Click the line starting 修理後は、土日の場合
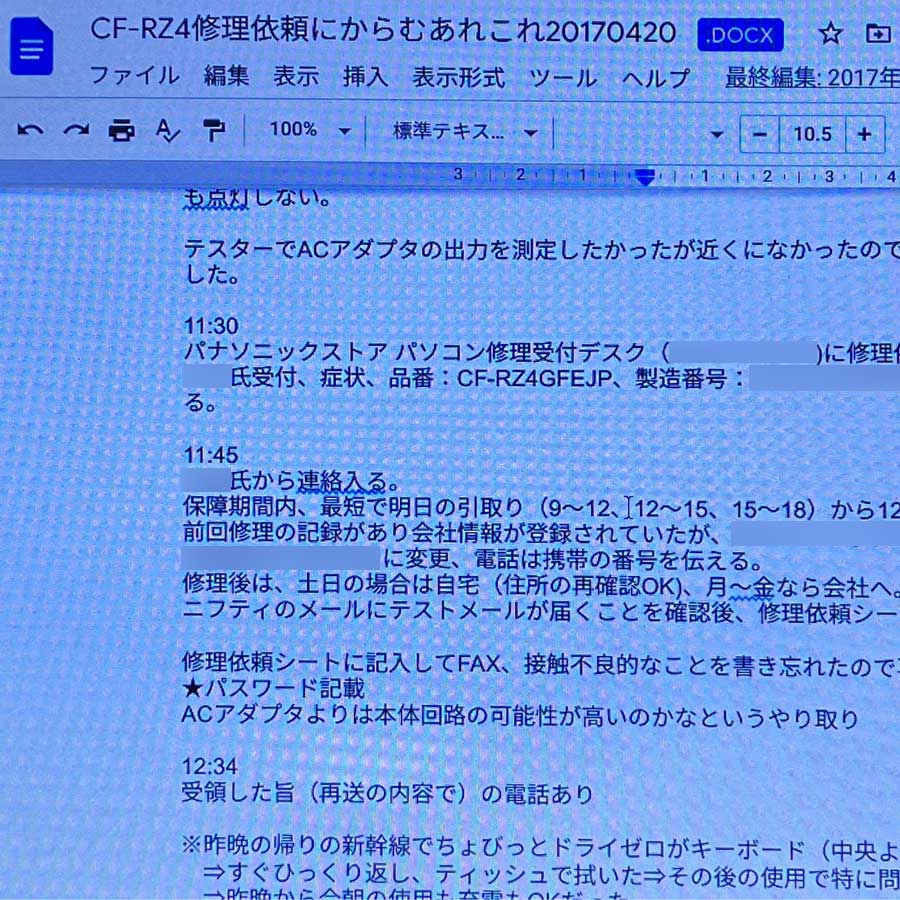 coord(541,585)
